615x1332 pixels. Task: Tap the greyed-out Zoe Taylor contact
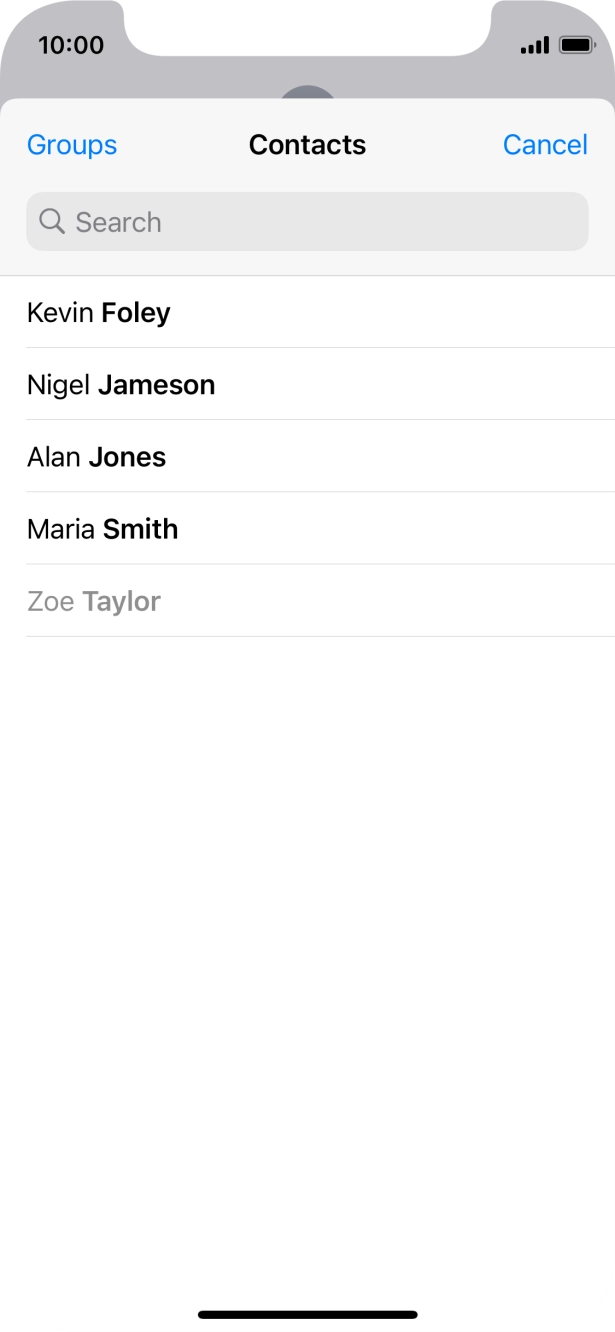94,601
